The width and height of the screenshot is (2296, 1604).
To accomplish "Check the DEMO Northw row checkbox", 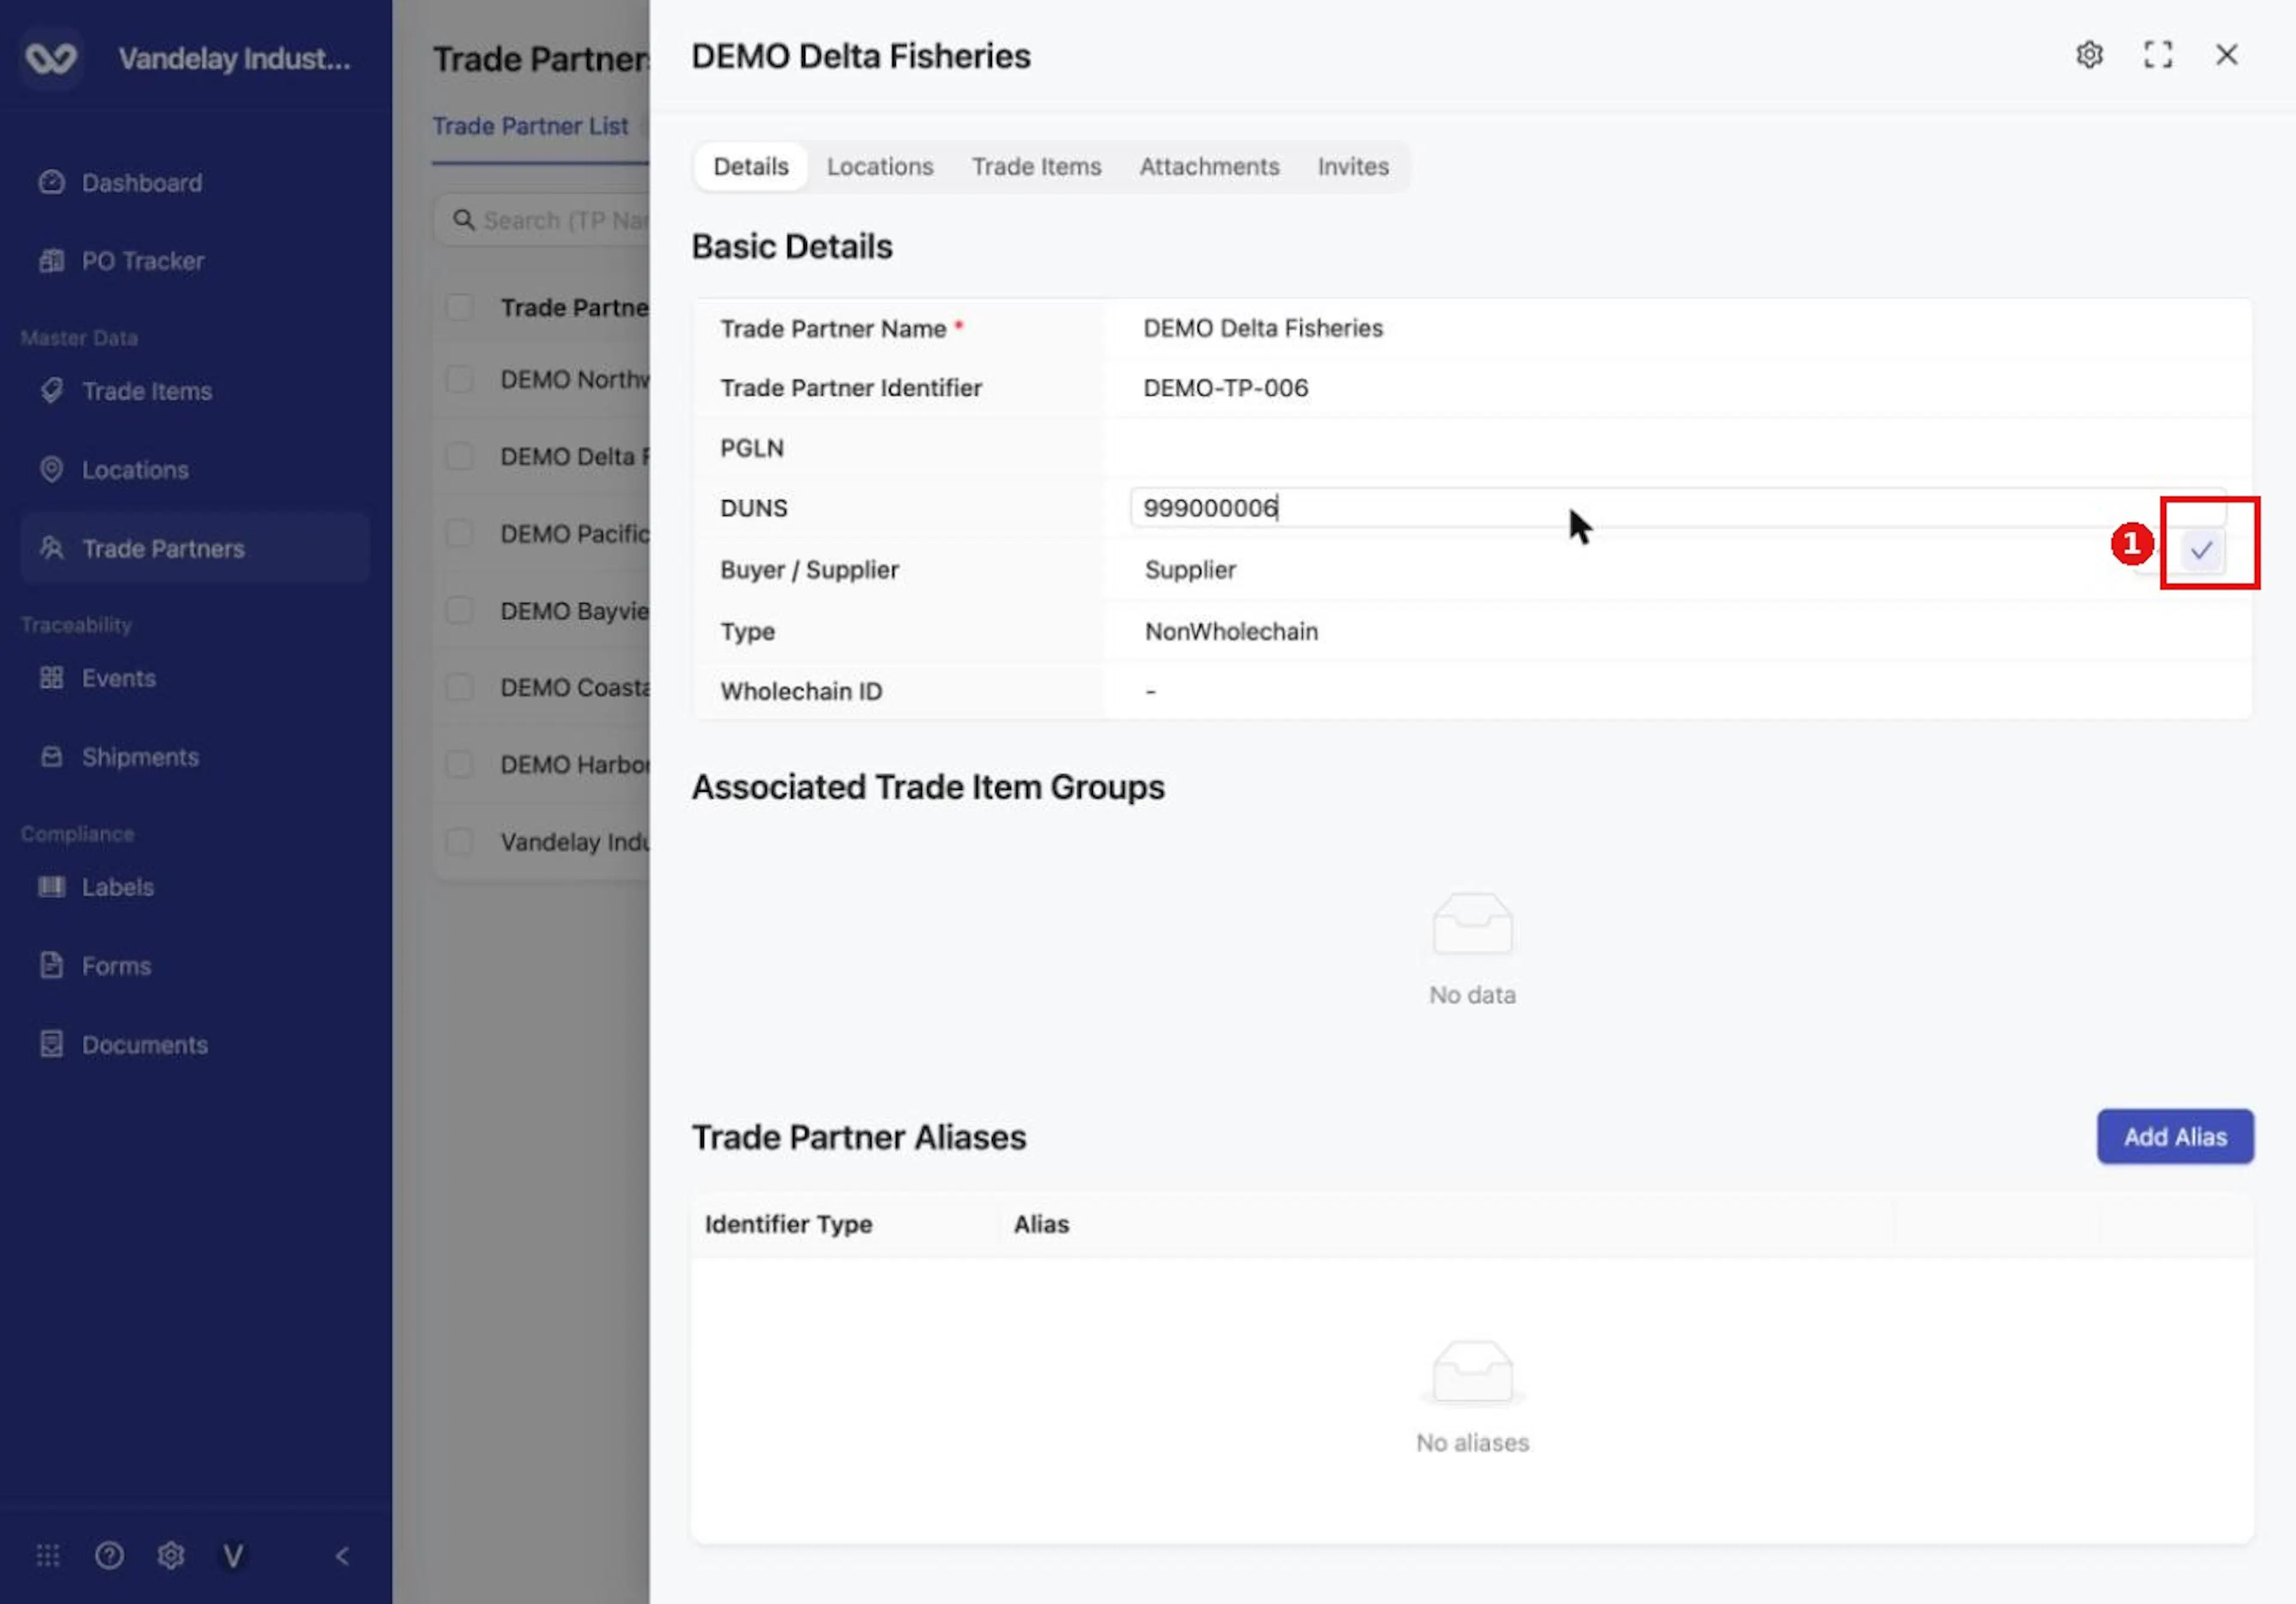I will pos(459,379).
